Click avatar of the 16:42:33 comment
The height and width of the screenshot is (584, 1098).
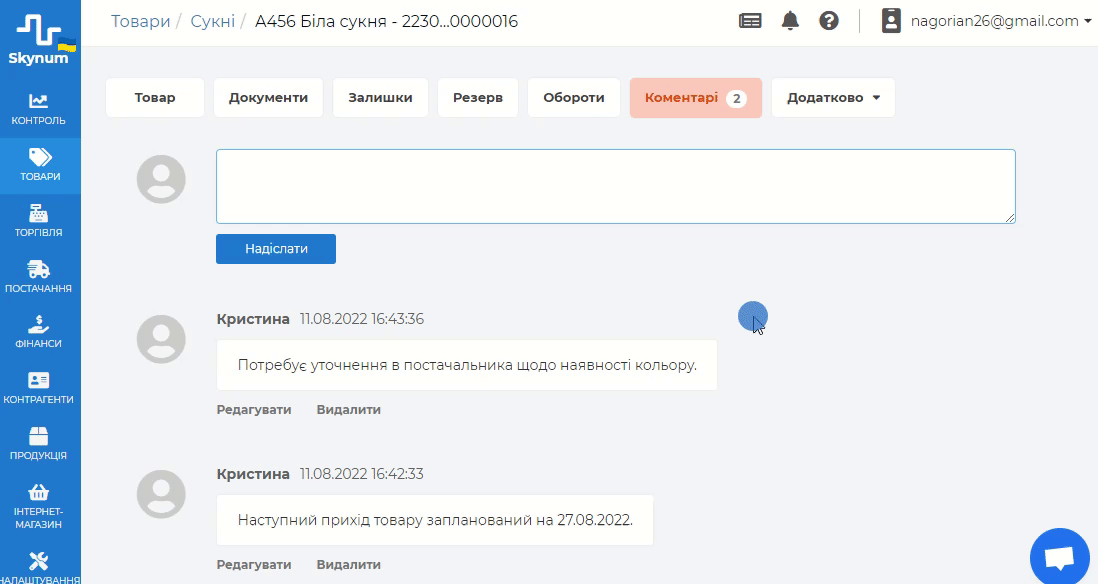coord(161,494)
